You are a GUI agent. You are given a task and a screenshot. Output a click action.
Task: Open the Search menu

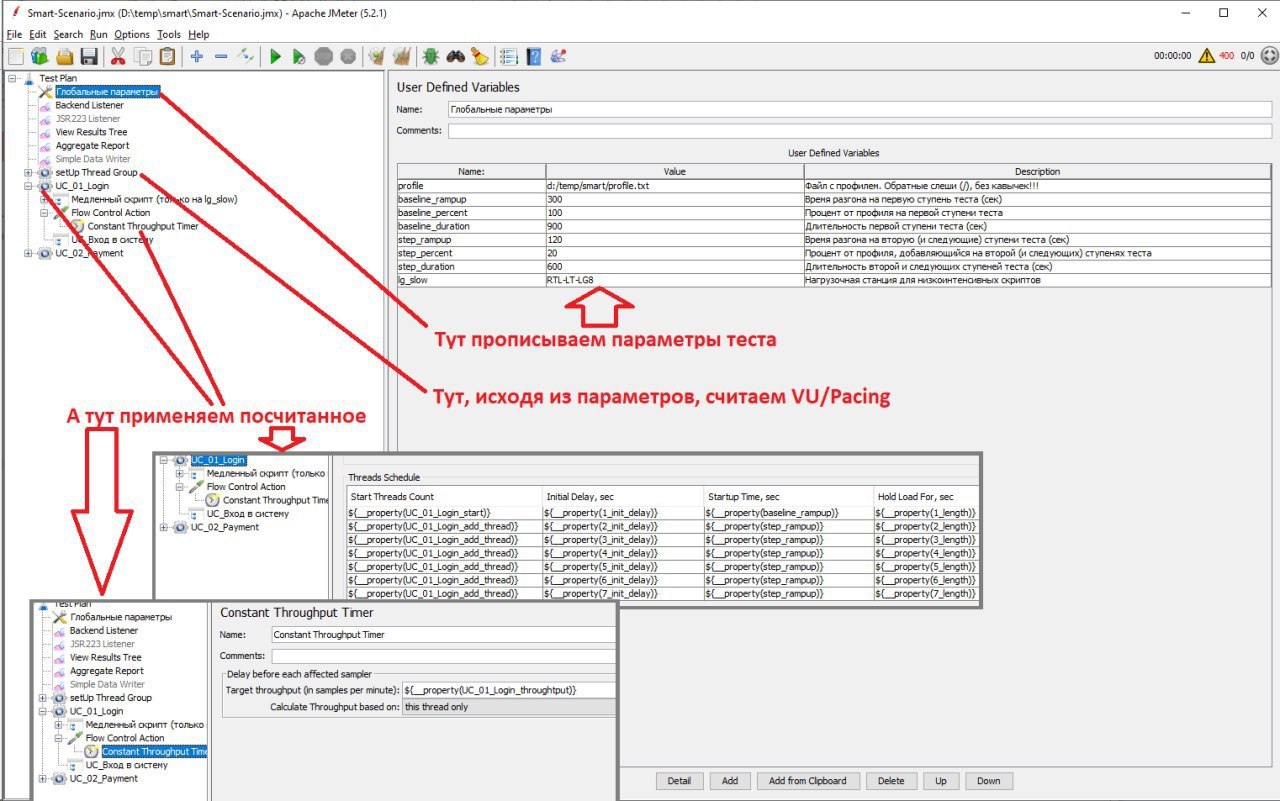coord(69,34)
